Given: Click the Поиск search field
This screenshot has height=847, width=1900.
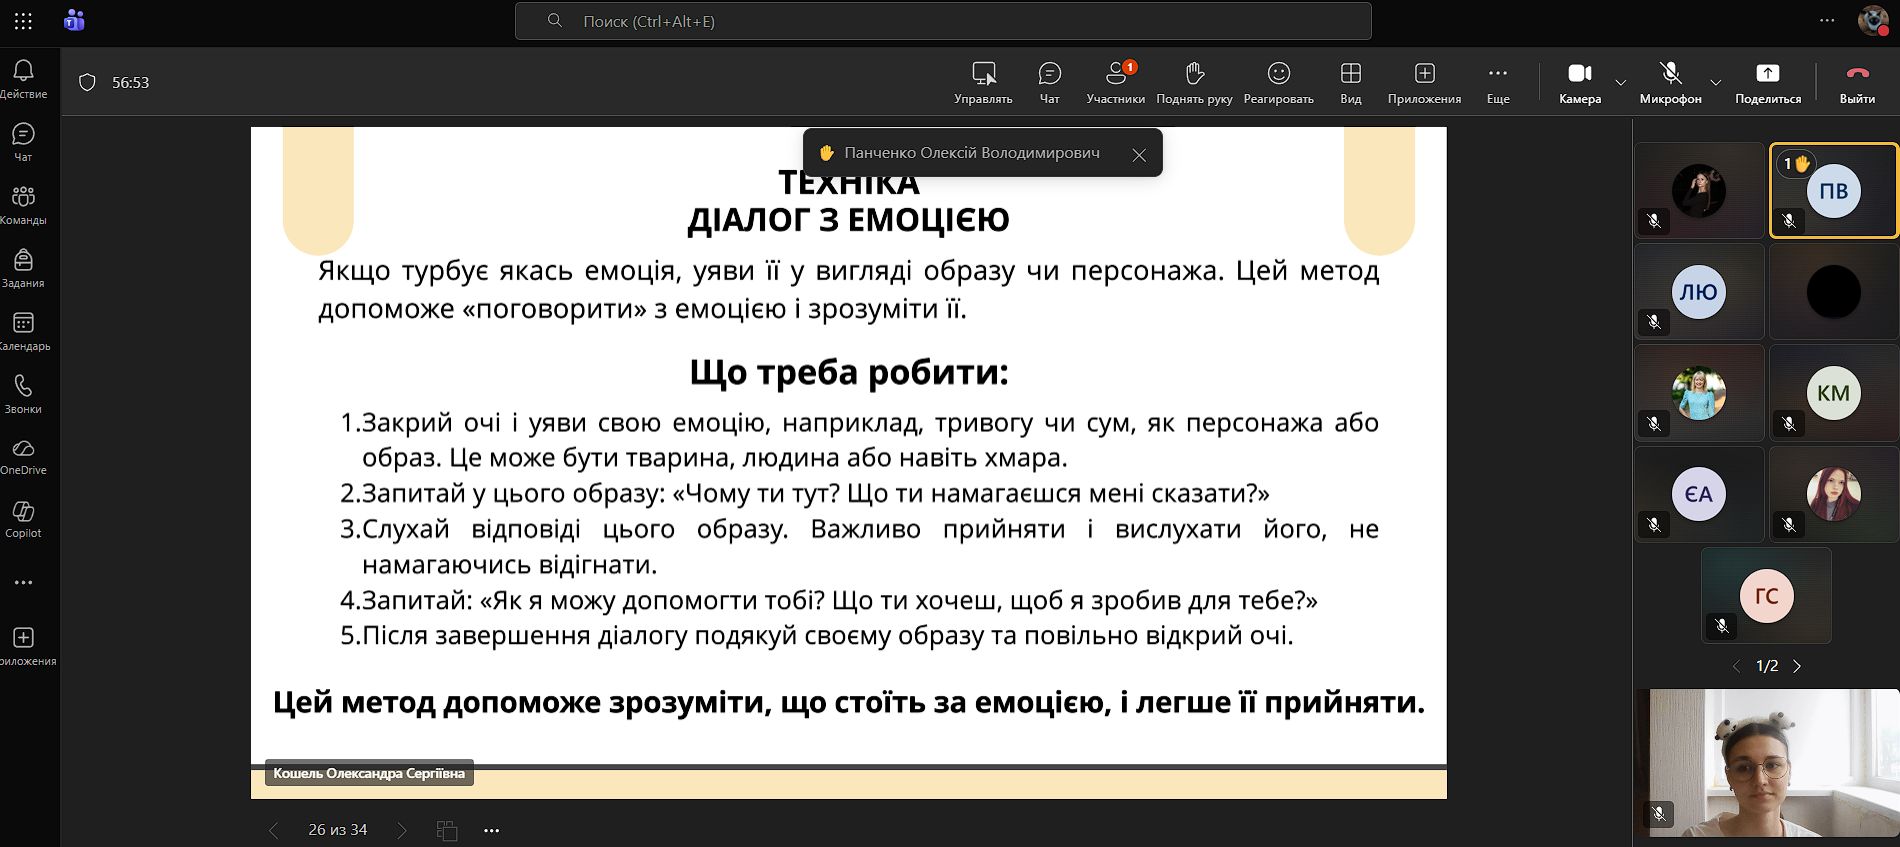Looking at the screenshot, I should [942, 21].
